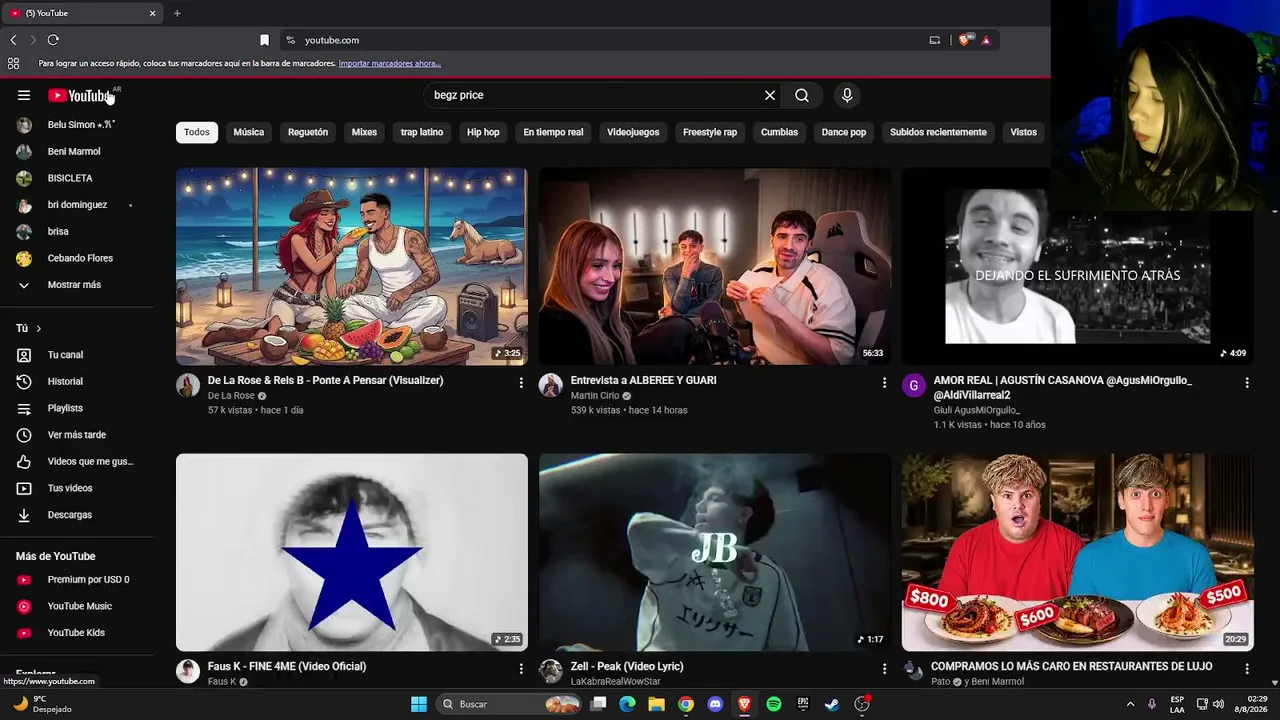
Task: Open the Martin Cirio channel link
Action: 595,396
